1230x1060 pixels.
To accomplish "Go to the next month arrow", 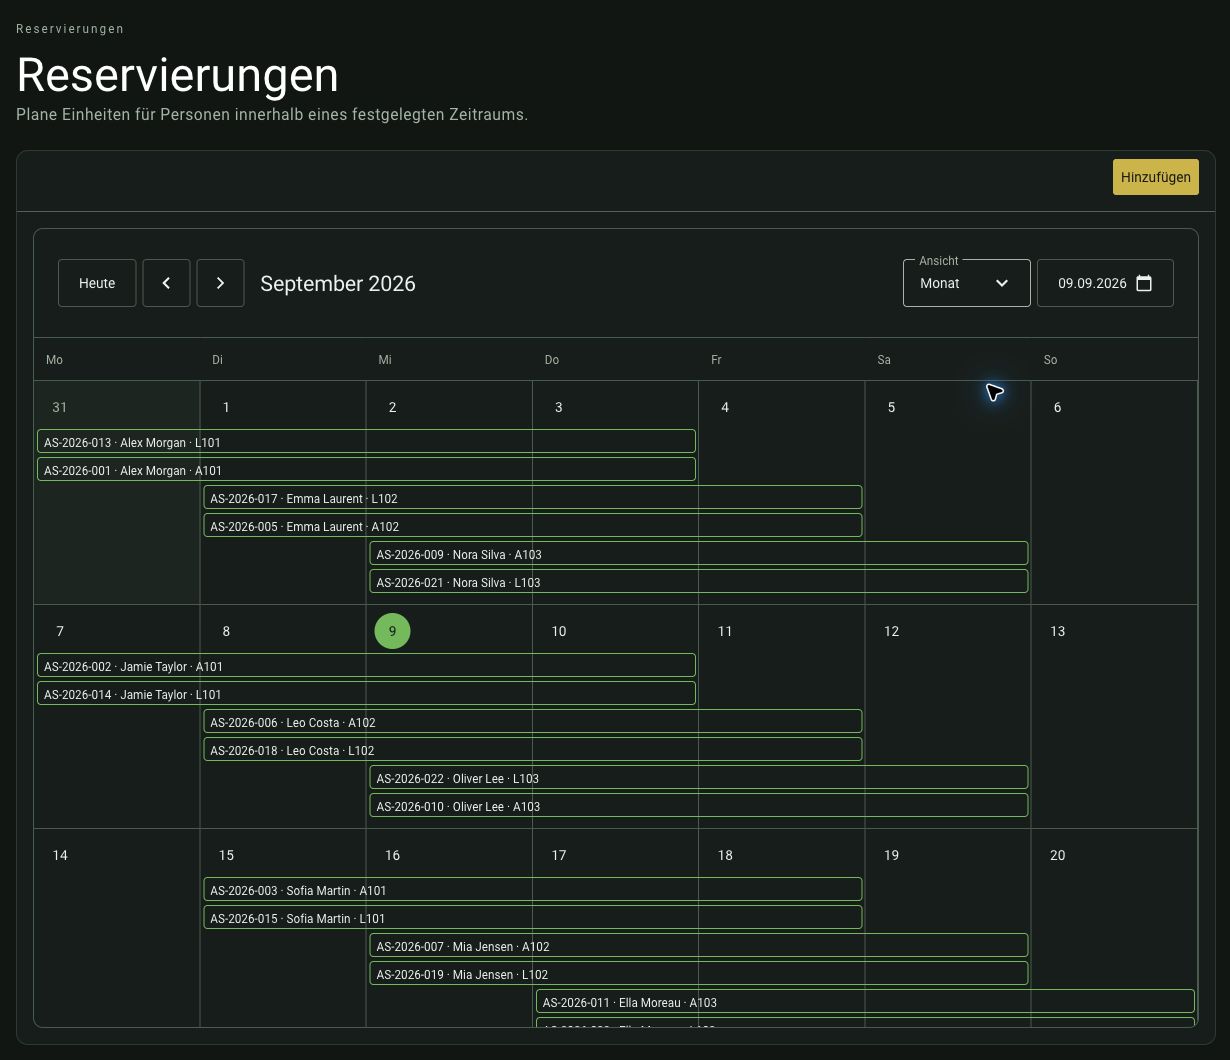I will click(221, 283).
